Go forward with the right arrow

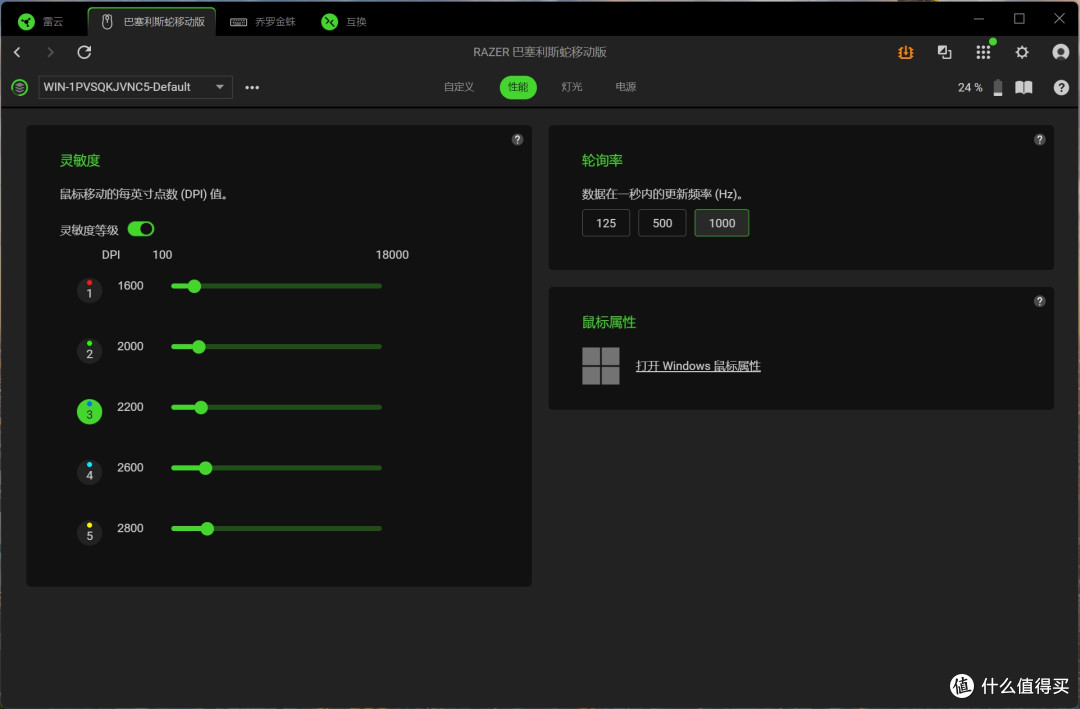pyautogui.click(x=50, y=52)
